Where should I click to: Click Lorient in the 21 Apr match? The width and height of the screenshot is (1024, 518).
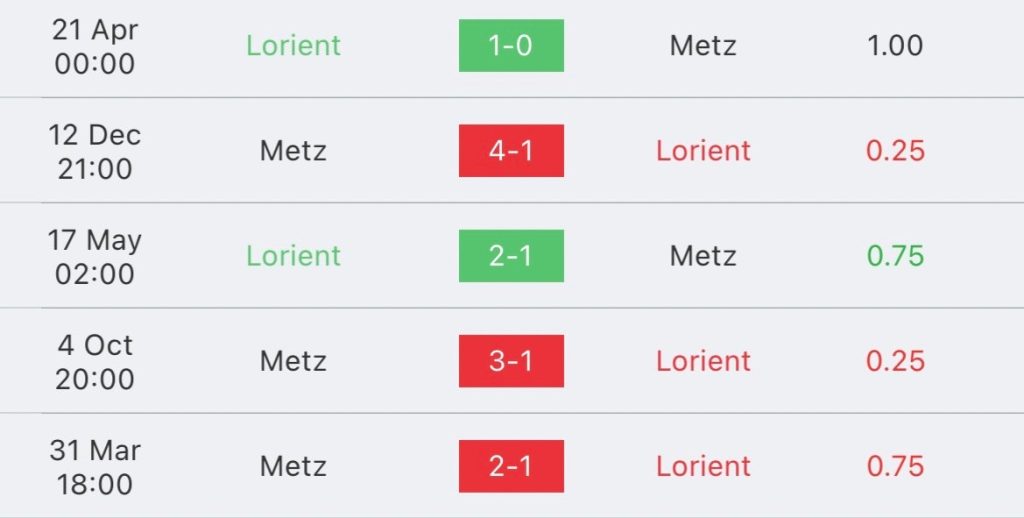(x=293, y=46)
